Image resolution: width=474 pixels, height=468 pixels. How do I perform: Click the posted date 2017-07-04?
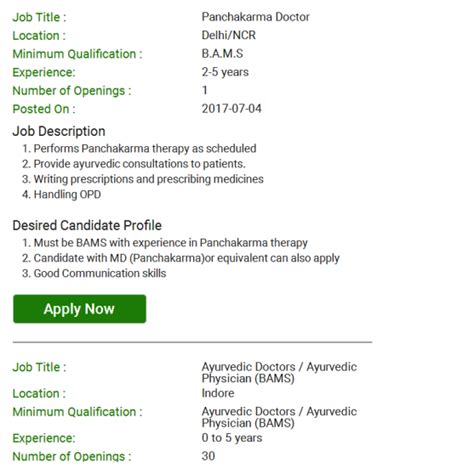pos(231,108)
